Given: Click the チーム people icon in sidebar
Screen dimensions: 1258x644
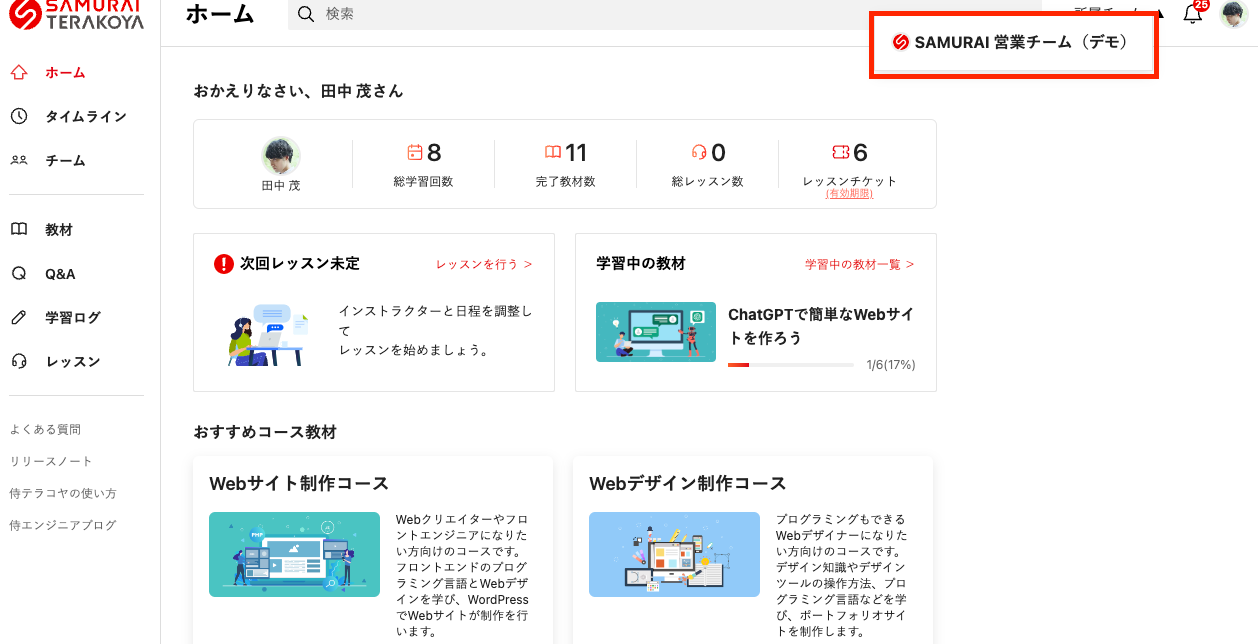Looking at the screenshot, I should click(19, 161).
